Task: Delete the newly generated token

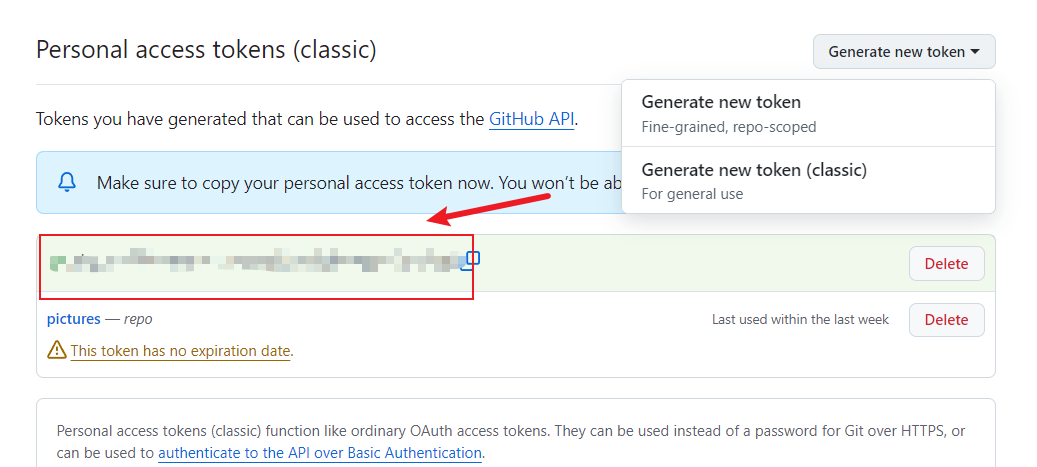Action: pyautogui.click(x=946, y=264)
